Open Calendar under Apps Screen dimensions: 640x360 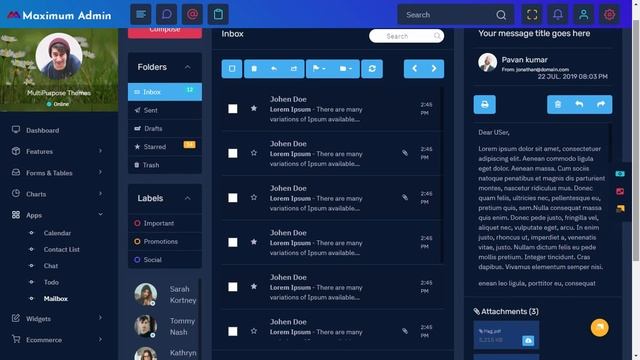click(57, 233)
